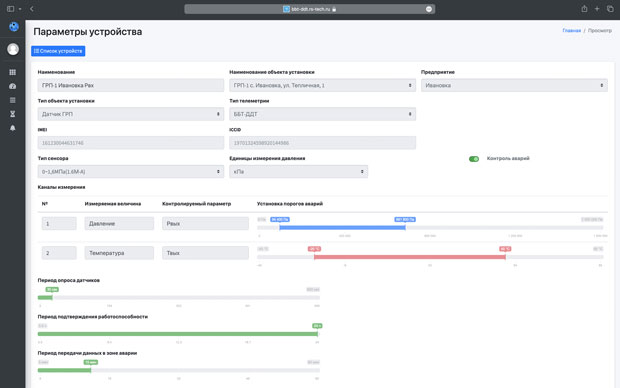The width and height of the screenshot is (620, 388).
Task: Open the Тип объекта установки dropdown
Action: [131, 114]
